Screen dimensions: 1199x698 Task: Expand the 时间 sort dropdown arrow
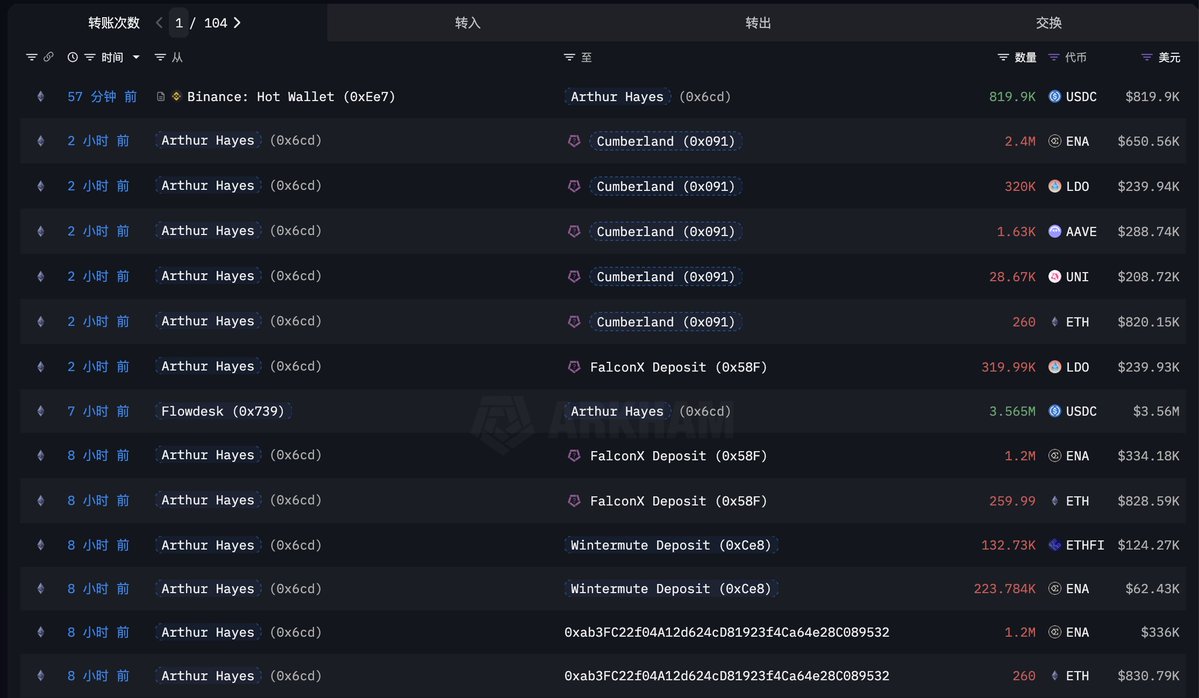tap(136, 58)
